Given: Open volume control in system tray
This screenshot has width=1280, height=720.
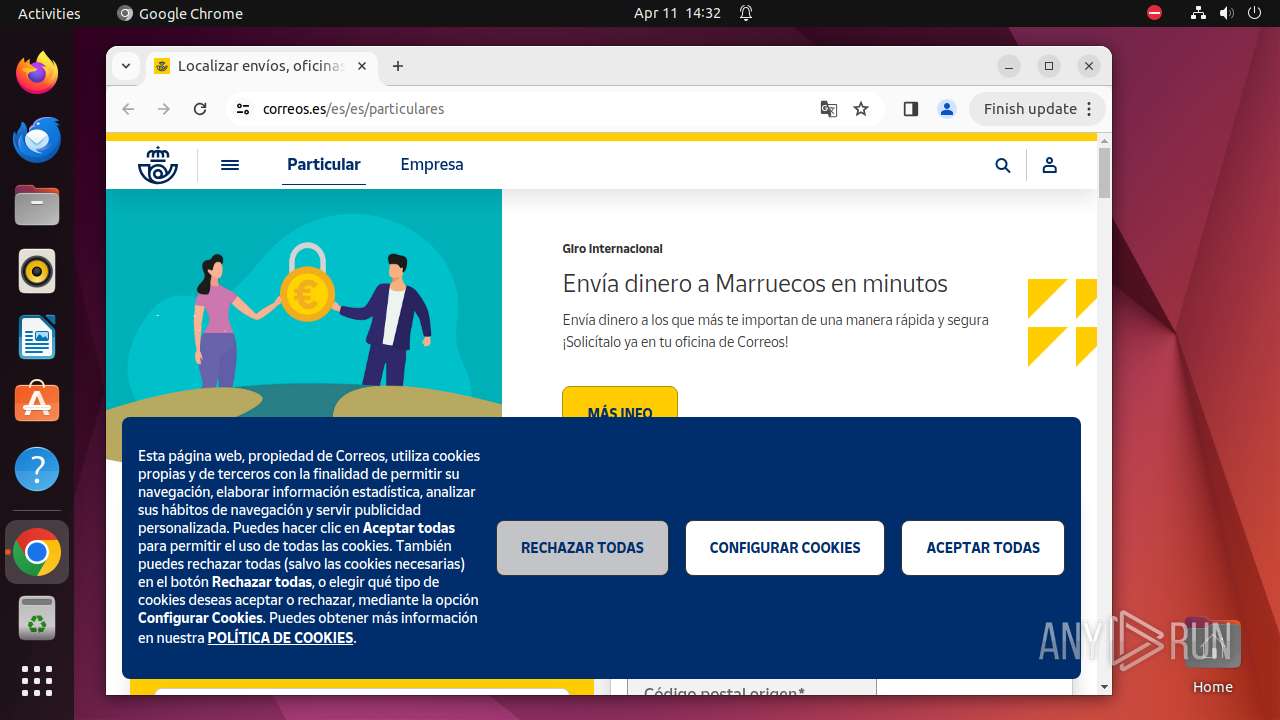Looking at the screenshot, I should coord(1227,13).
